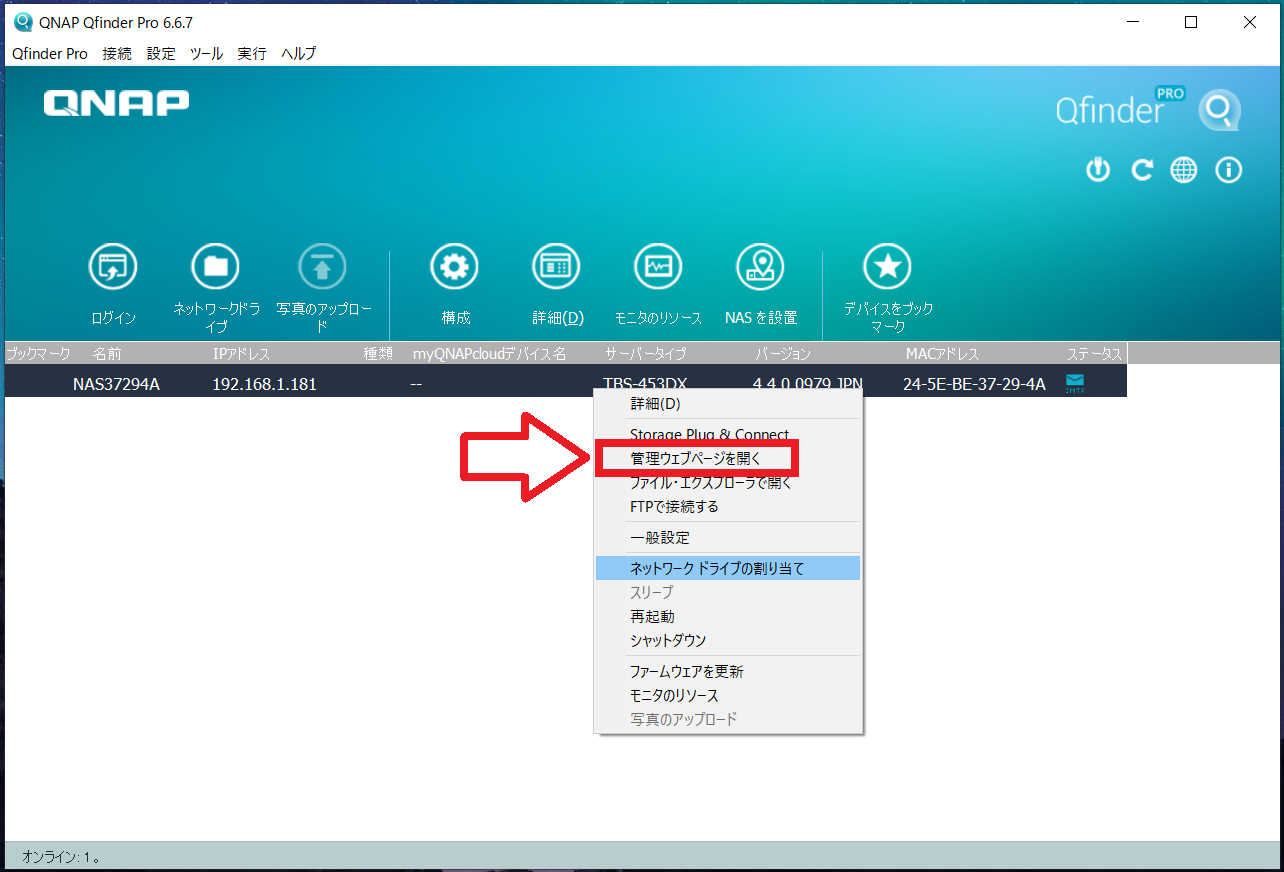Click the Qfinder app icon in title bar
The image size is (1284, 872).
[23, 22]
